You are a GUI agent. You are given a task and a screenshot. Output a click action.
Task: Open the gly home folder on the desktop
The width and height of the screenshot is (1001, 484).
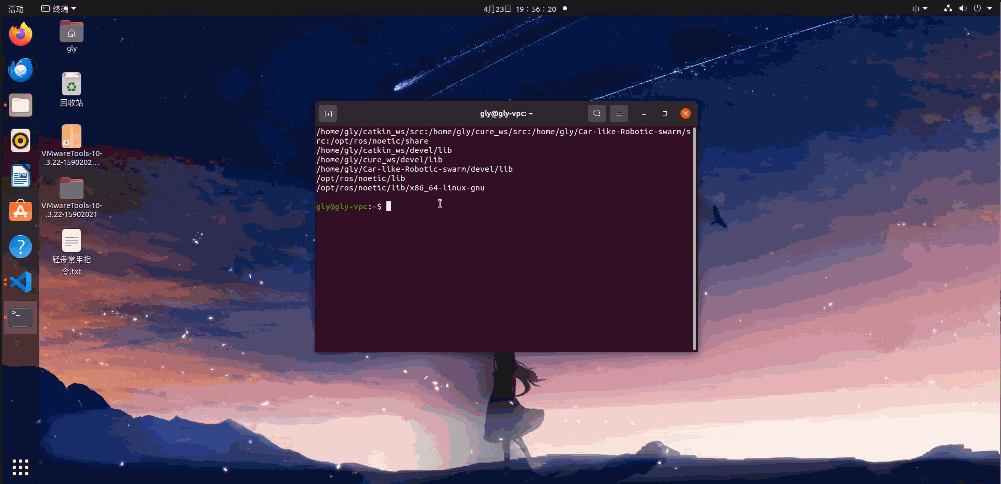coord(72,36)
